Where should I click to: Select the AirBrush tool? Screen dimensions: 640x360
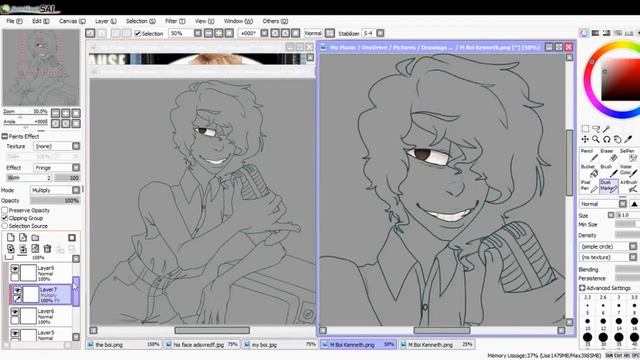pos(628,186)
